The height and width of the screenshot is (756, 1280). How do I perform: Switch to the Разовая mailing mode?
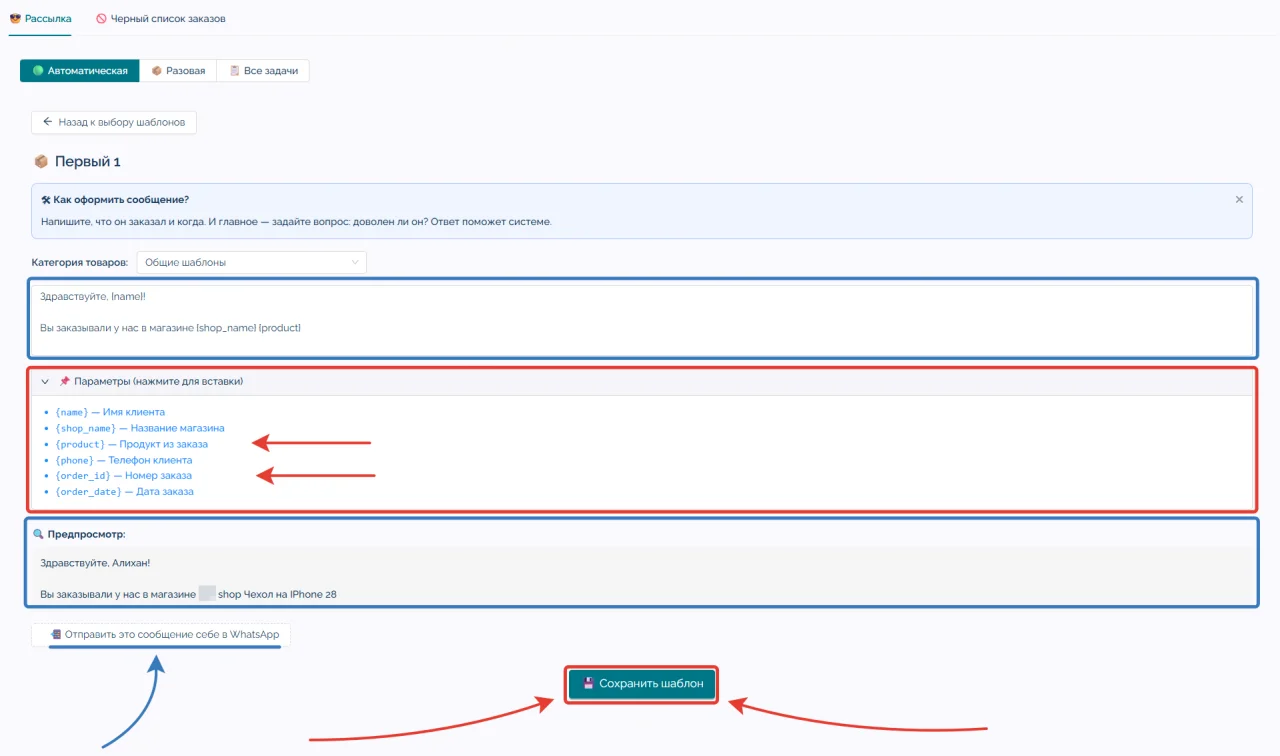(x=178, y=71)
